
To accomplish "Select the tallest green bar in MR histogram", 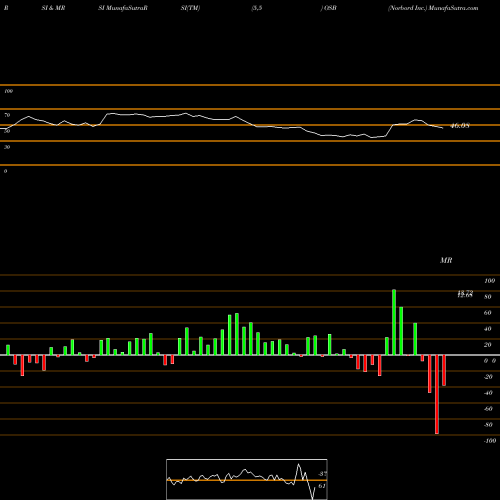I will [x=394, y=322].
